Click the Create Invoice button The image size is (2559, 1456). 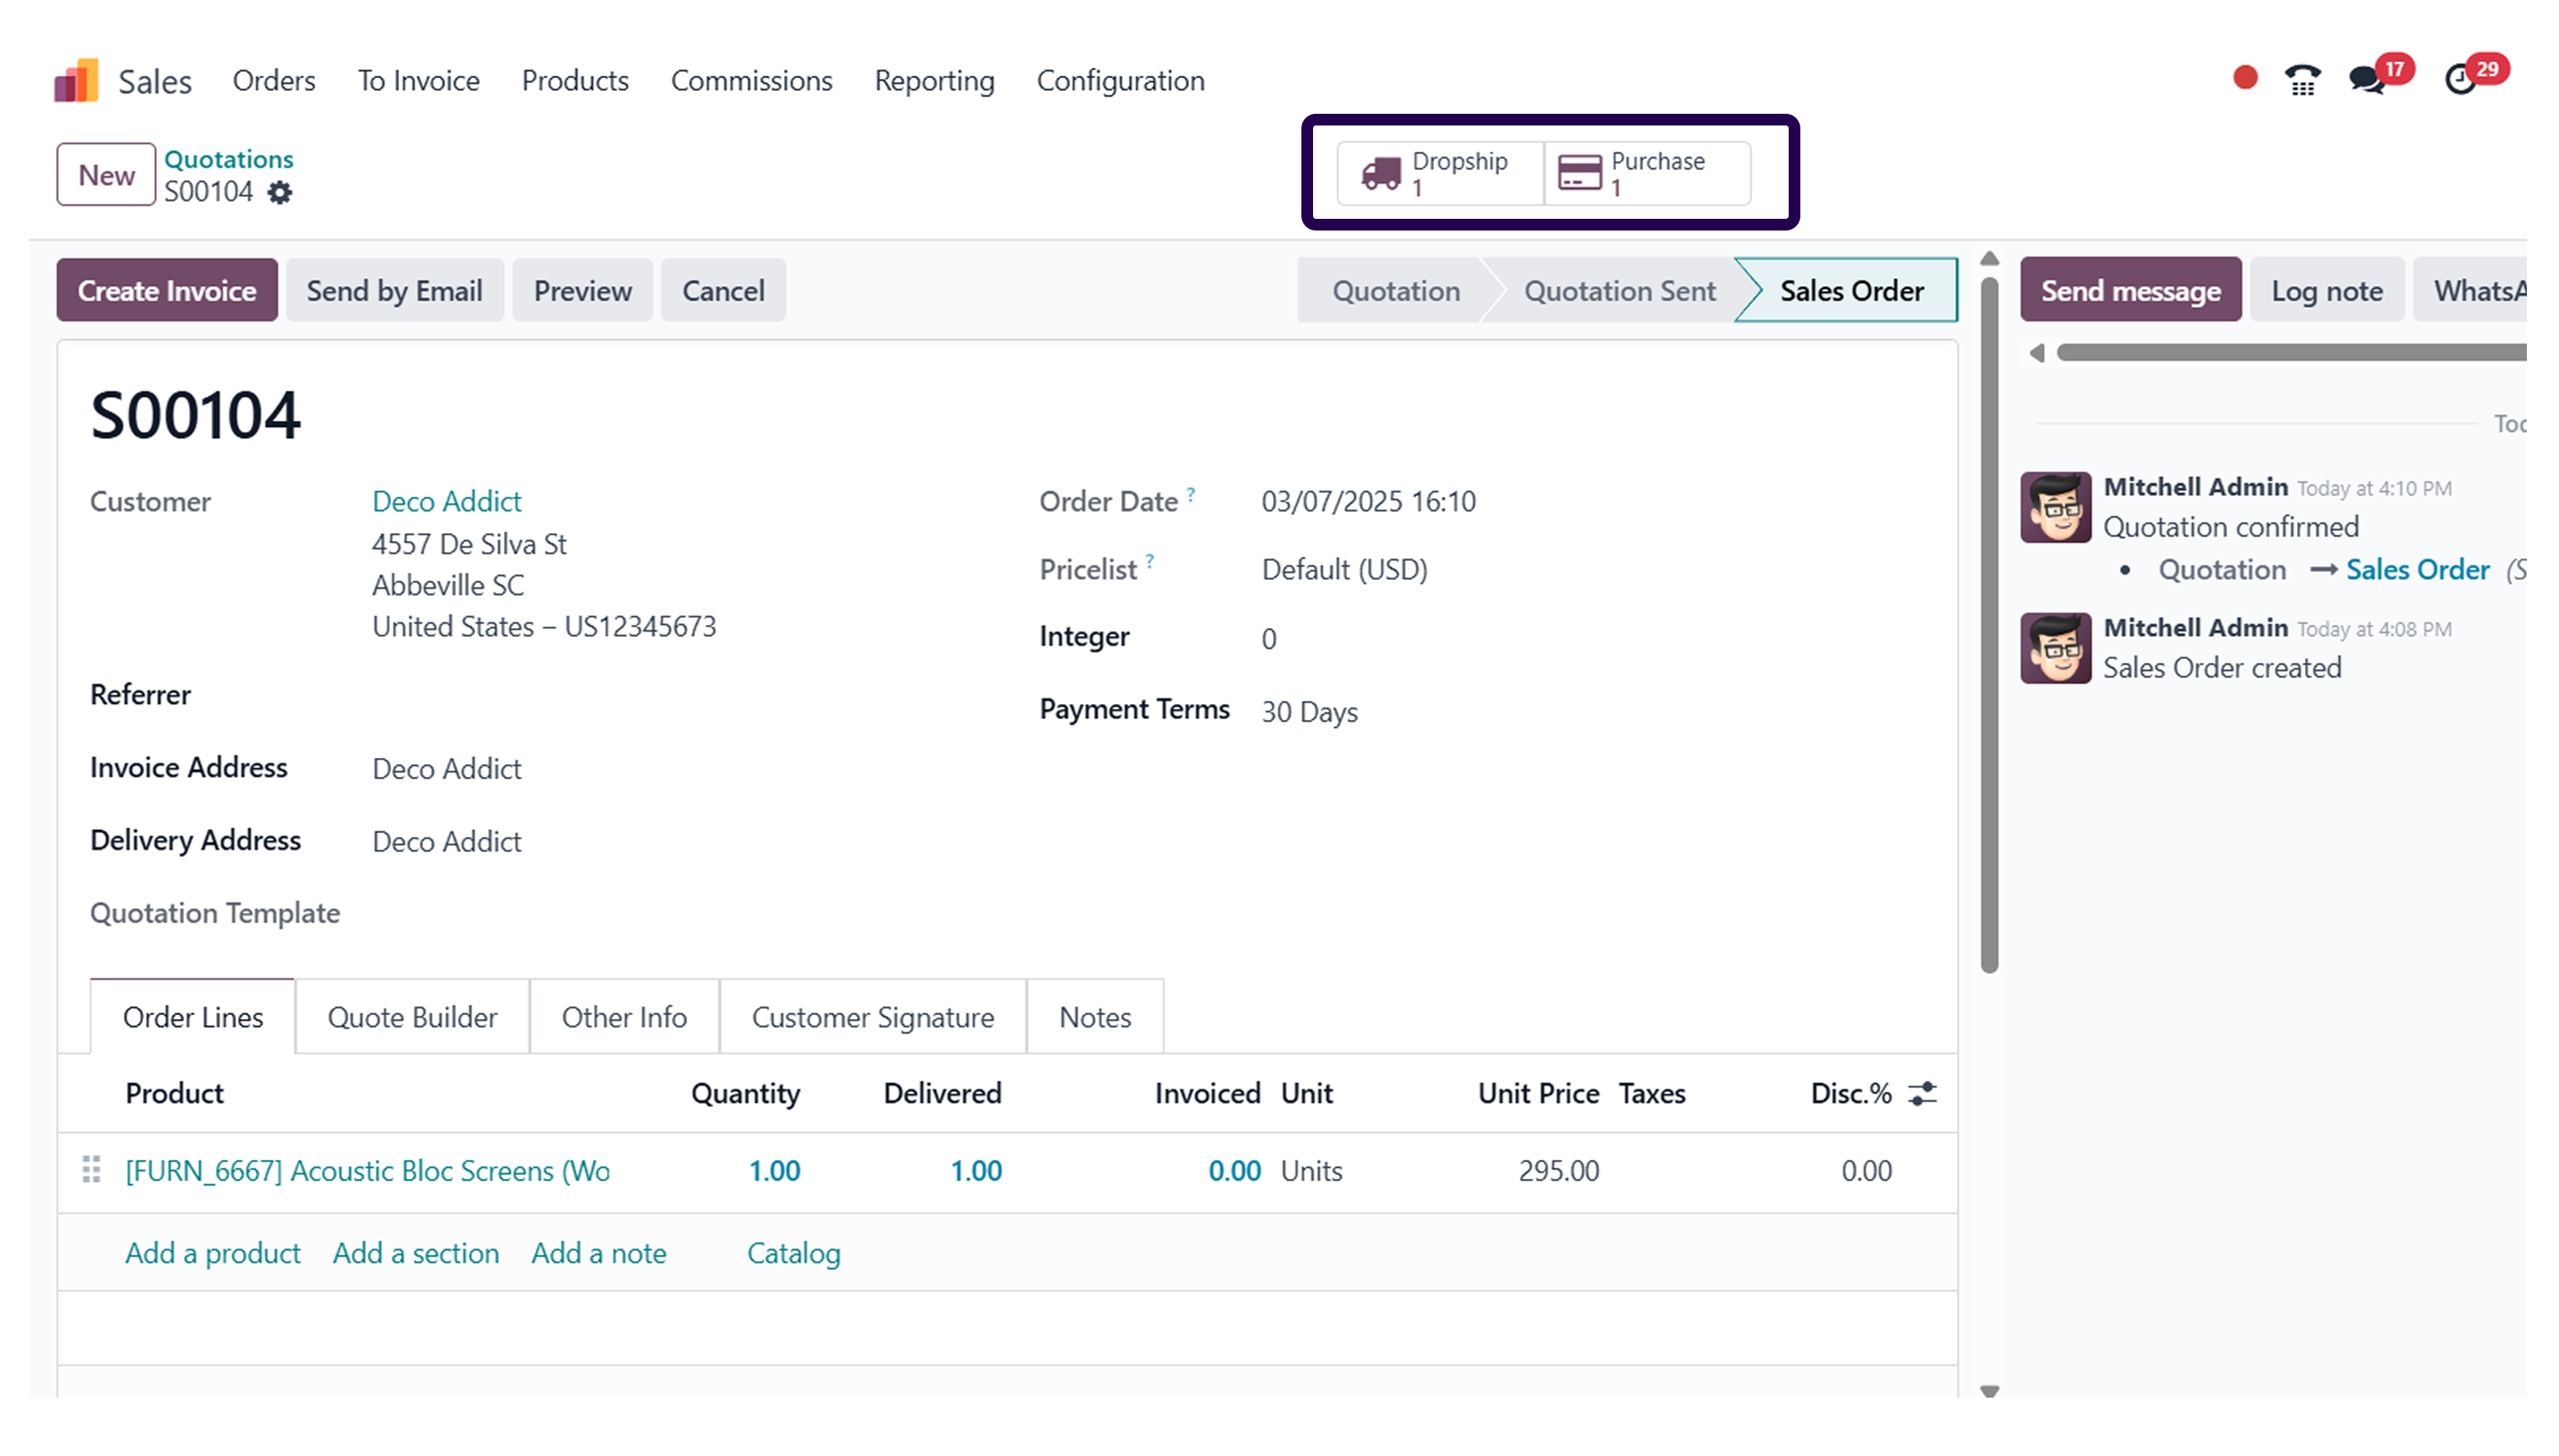pyautogui.click(x=166, y=290)
